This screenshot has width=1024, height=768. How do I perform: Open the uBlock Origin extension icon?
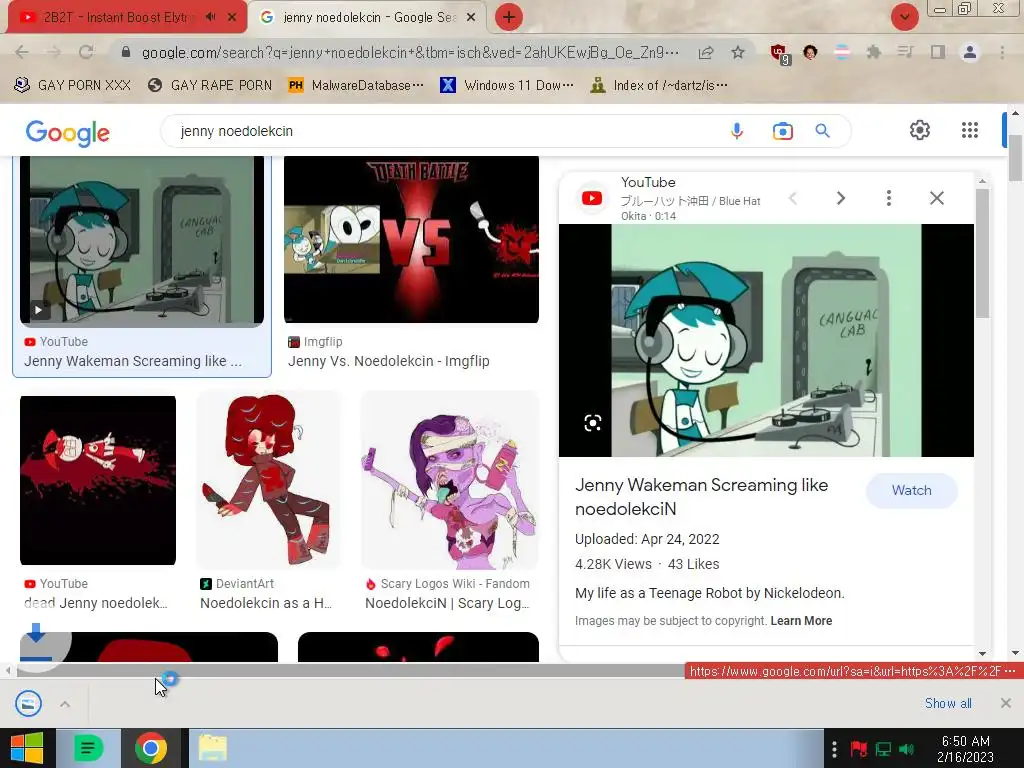(779, 53)
